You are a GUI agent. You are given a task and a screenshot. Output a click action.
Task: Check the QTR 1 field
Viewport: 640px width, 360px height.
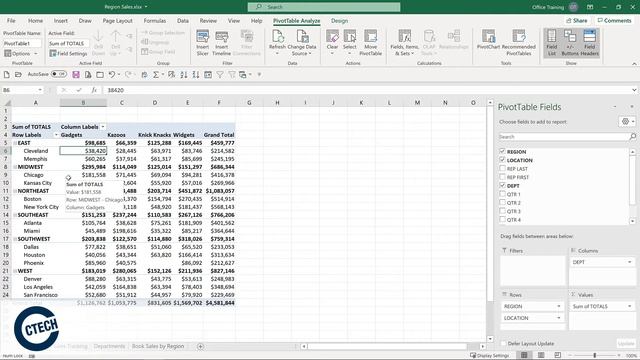[502, 194]
